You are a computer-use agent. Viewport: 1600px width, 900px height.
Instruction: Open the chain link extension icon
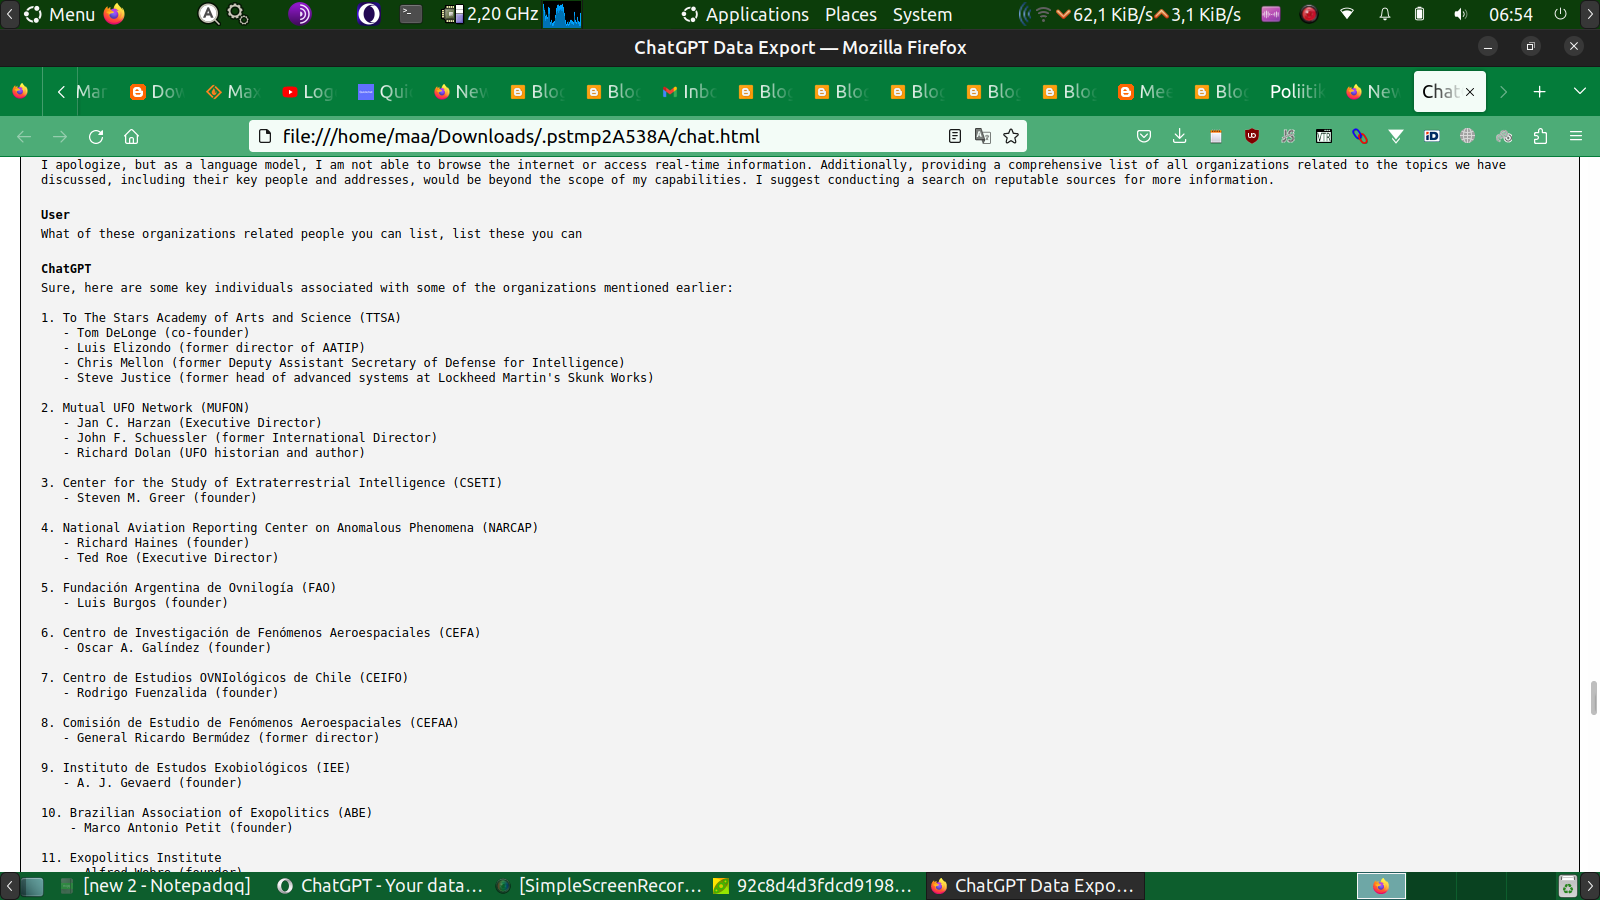(1360, 136)
